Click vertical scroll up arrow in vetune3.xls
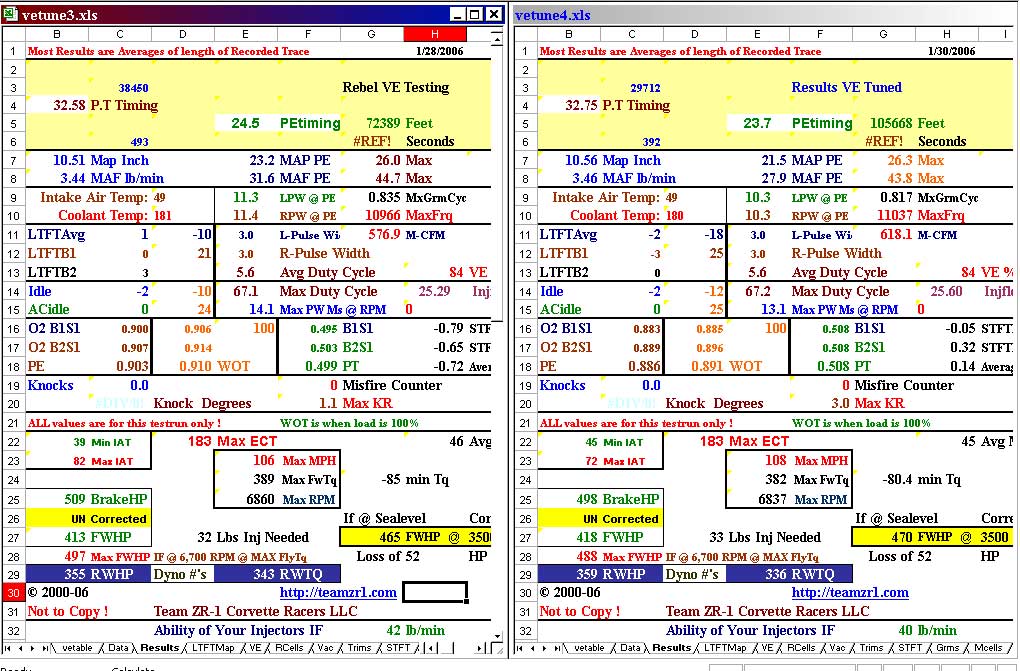This screenshot has width=1020, height=671. [x=497, y=39]
